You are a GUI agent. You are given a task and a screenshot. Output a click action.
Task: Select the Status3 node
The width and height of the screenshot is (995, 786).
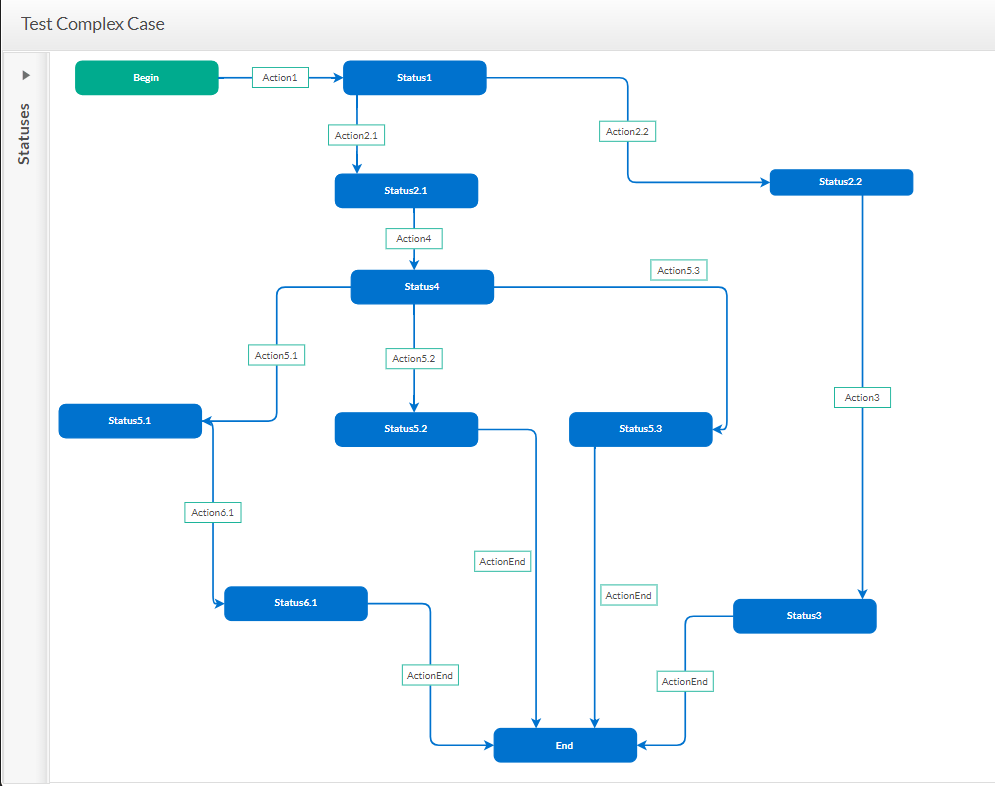(804, 616)
